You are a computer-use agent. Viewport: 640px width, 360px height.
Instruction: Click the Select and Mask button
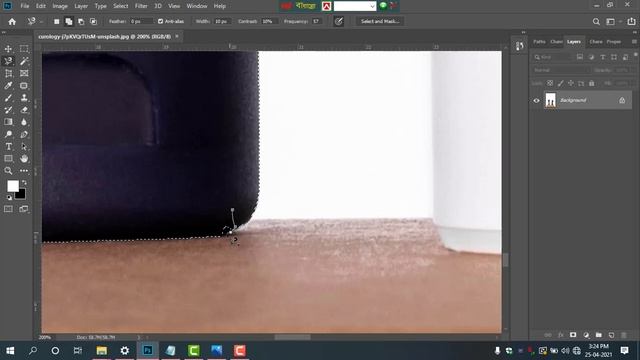click(x=380, y=21)
